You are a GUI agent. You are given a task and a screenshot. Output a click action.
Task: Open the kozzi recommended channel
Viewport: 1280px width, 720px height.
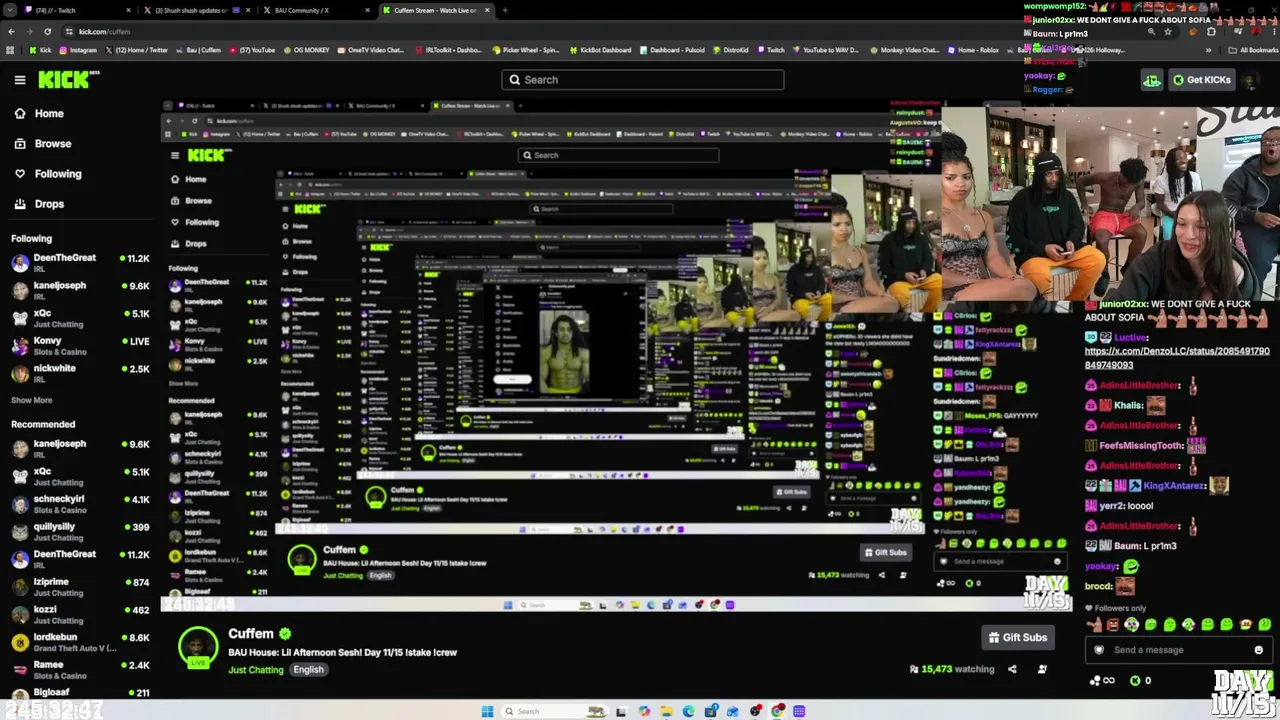[x=80, y=614]
